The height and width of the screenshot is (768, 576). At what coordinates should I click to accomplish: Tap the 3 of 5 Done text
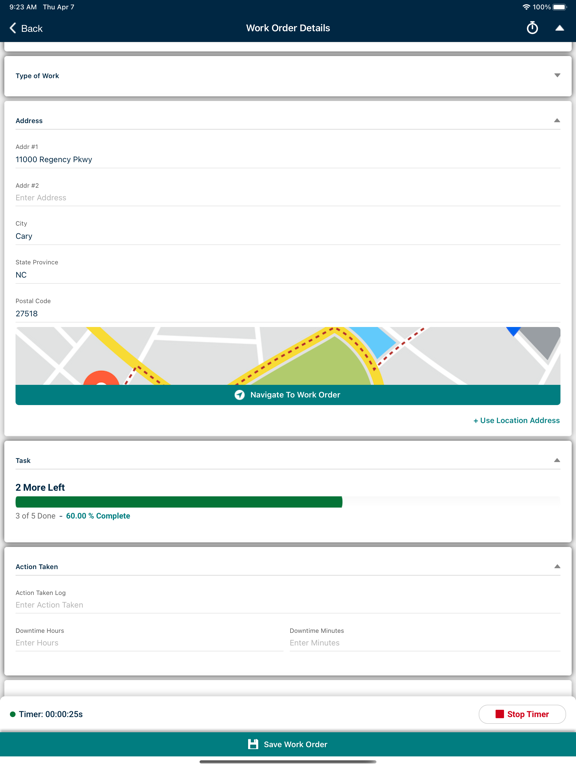(35, 516)
